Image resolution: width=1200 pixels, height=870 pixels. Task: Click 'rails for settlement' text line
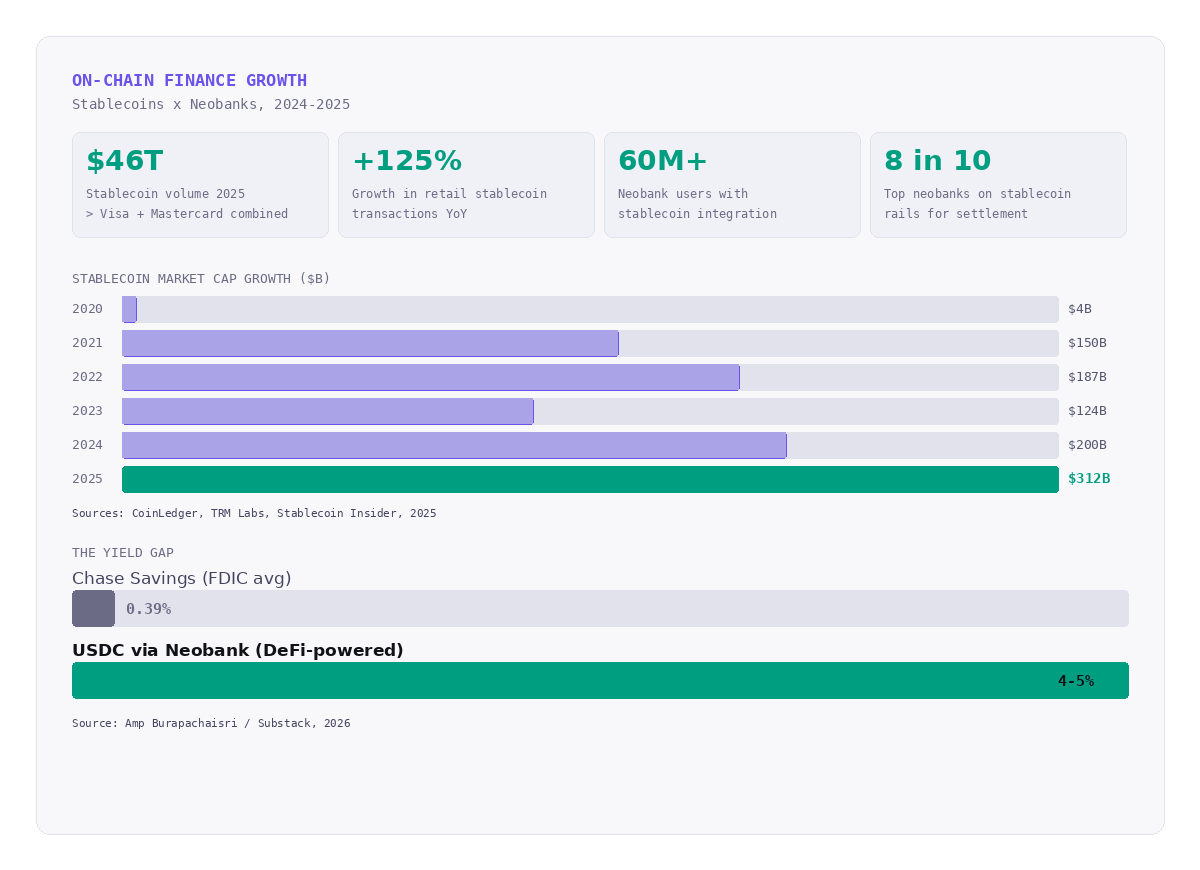pos(956,214)
